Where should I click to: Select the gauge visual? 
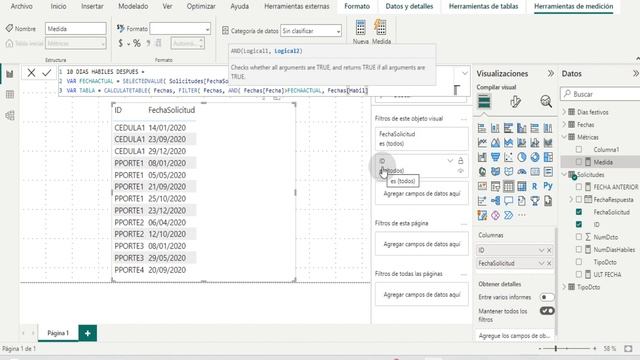pyautogui.click(x=522, y=172)
